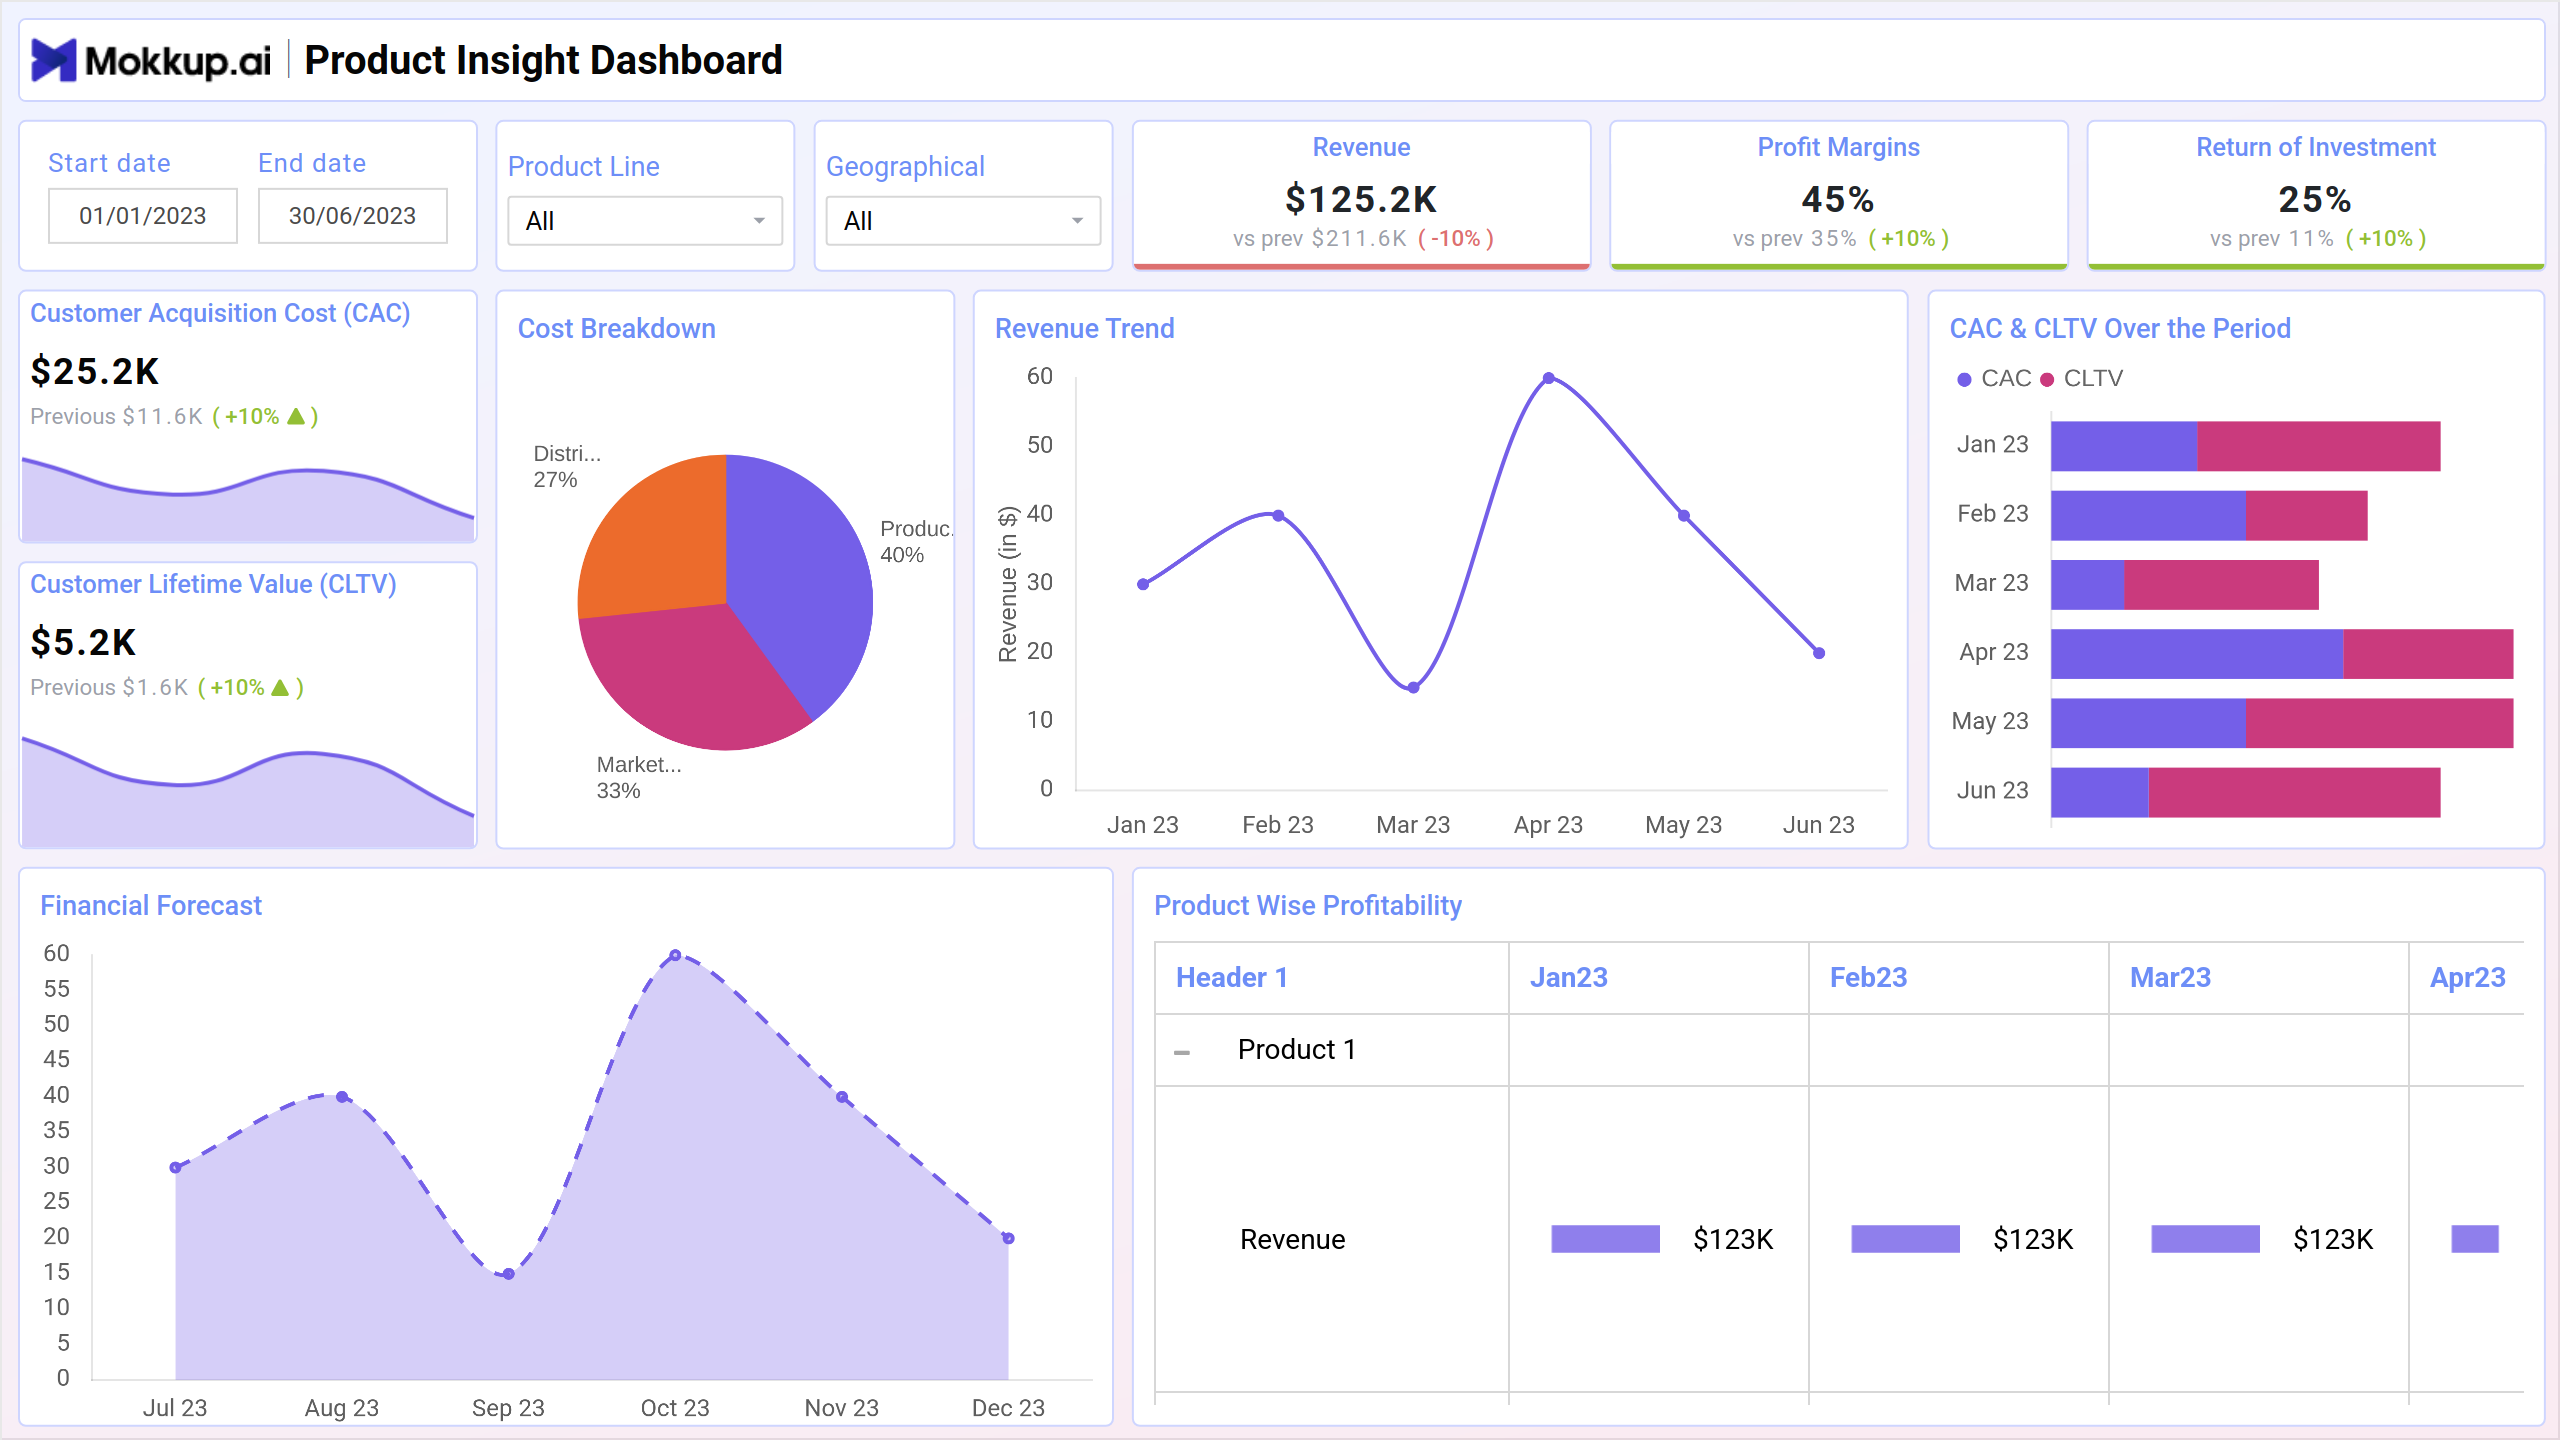The image size is (2560, 1440).
Task: Click the Apr 23 CLTV pink bar segment
Action: (x=2428, y=654)
